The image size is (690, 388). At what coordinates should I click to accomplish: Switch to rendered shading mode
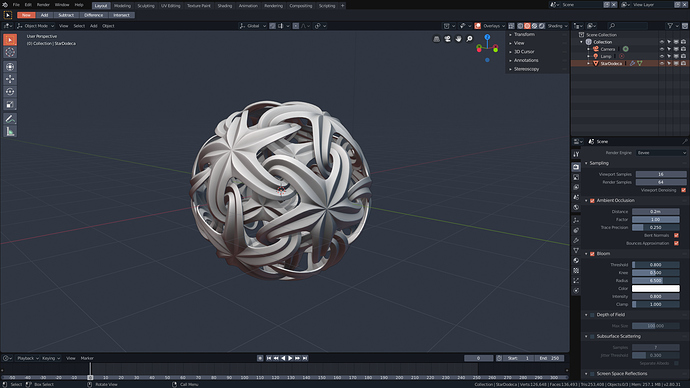542,26
